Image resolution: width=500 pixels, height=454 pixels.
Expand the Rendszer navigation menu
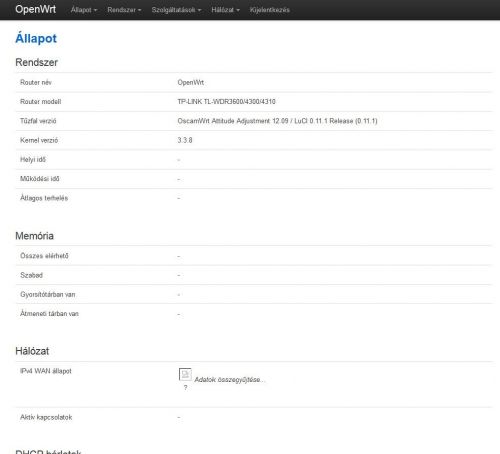[x=124, y=10]
